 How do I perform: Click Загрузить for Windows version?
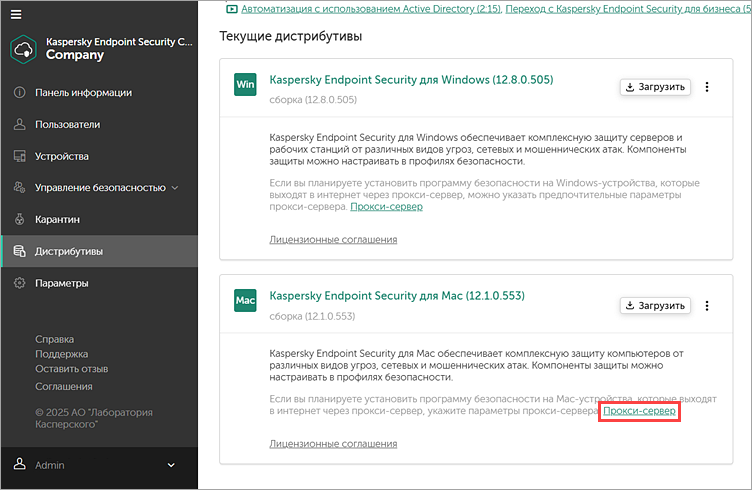tap(655, 87)
